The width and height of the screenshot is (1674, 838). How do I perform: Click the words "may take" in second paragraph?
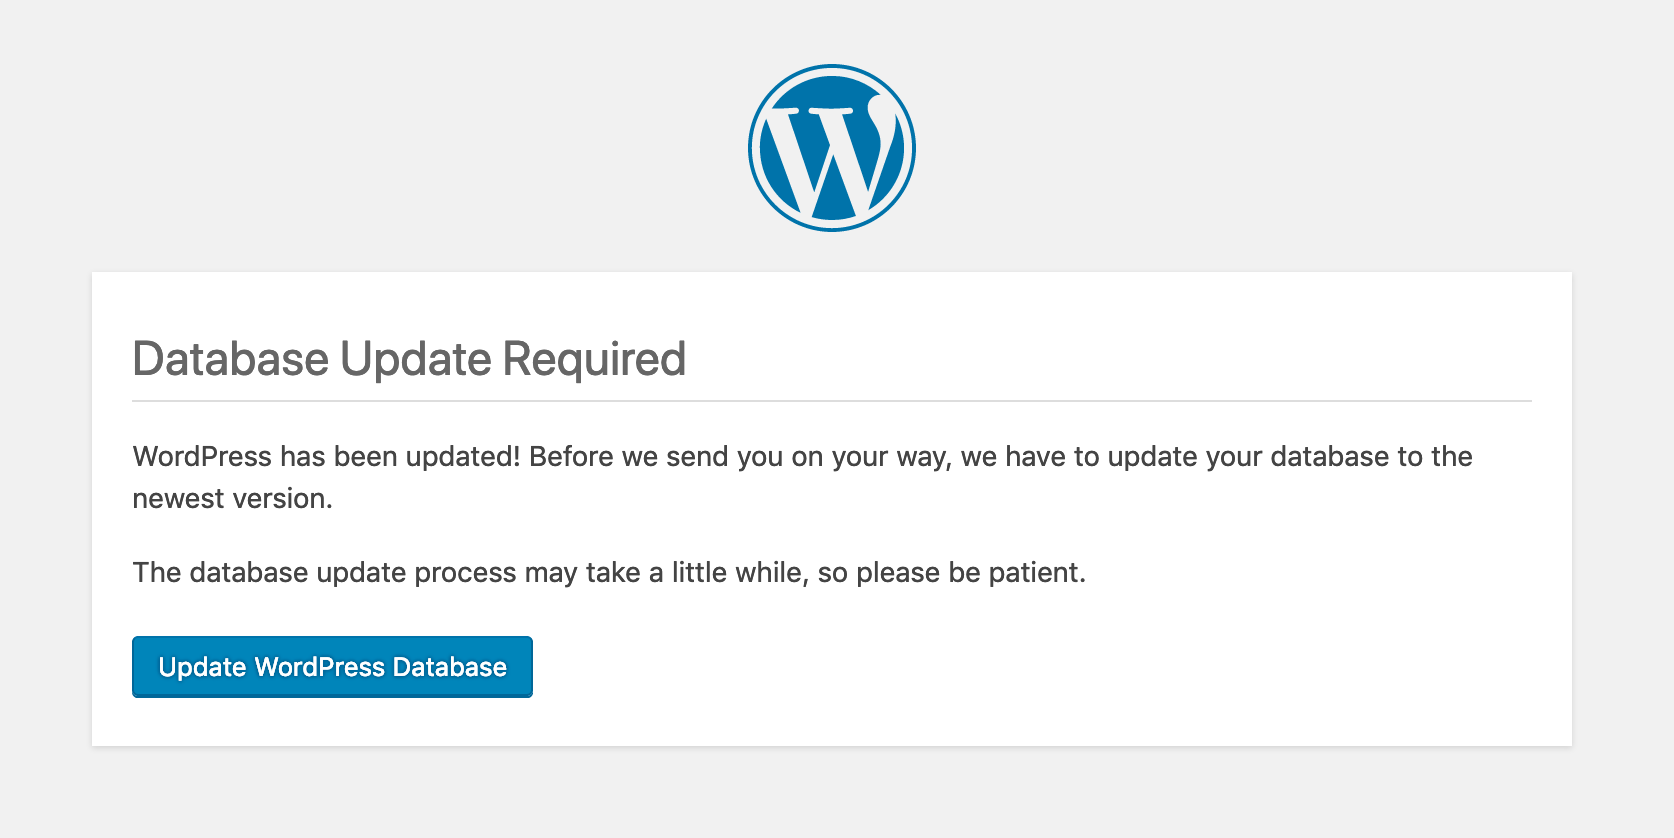582,573
